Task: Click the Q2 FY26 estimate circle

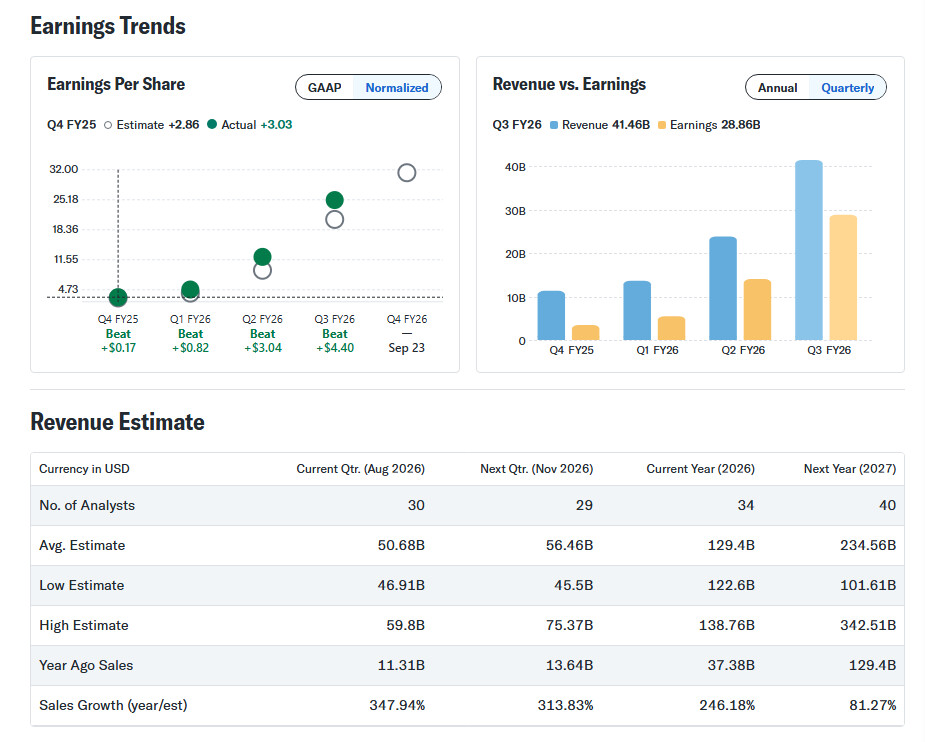Action: 262,271
